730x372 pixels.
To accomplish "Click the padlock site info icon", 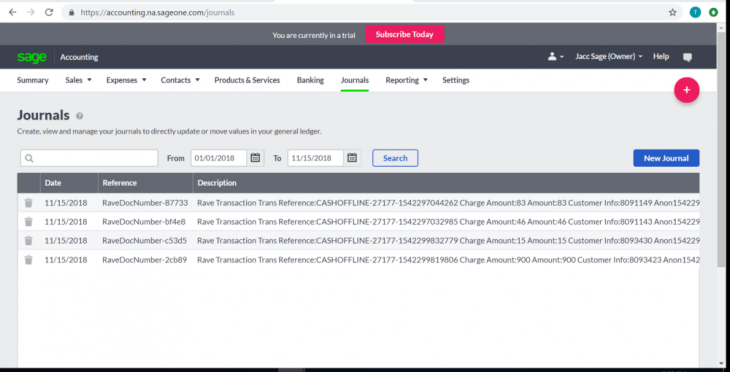I will [71, 13].
